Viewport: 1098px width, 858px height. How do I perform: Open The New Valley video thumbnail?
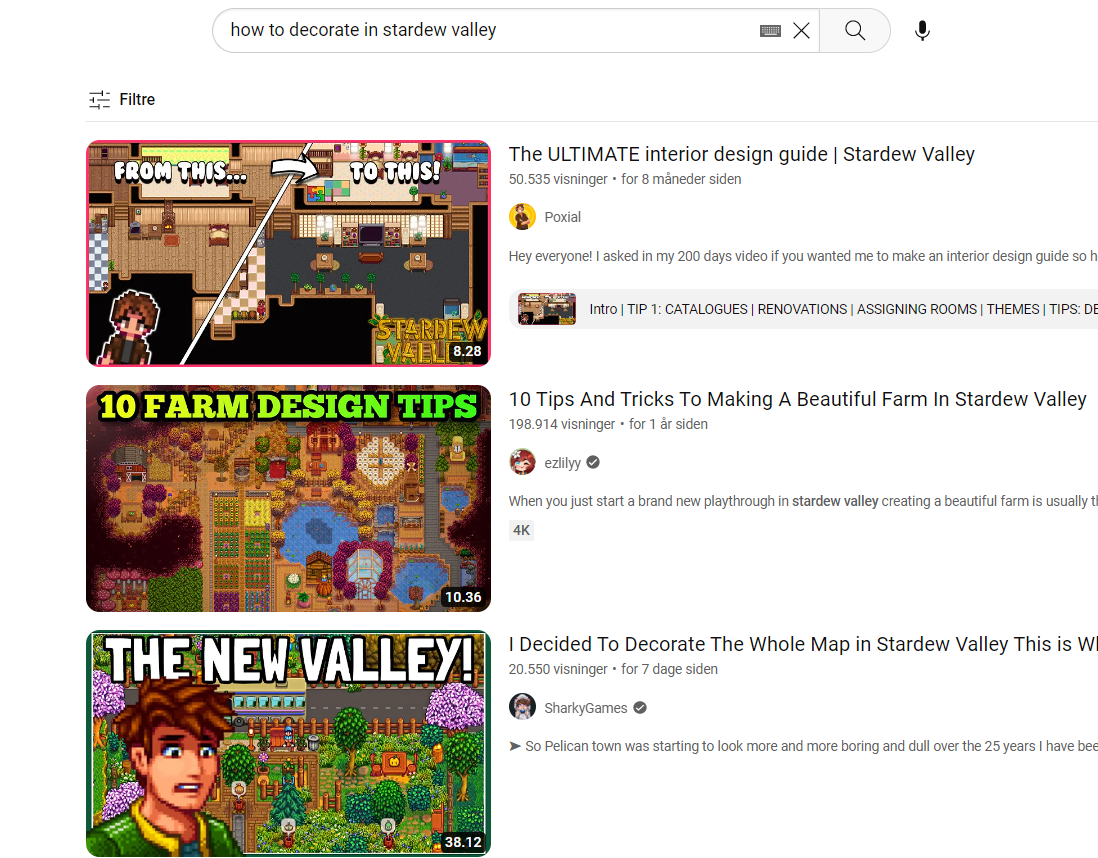(x=288, y=743)
